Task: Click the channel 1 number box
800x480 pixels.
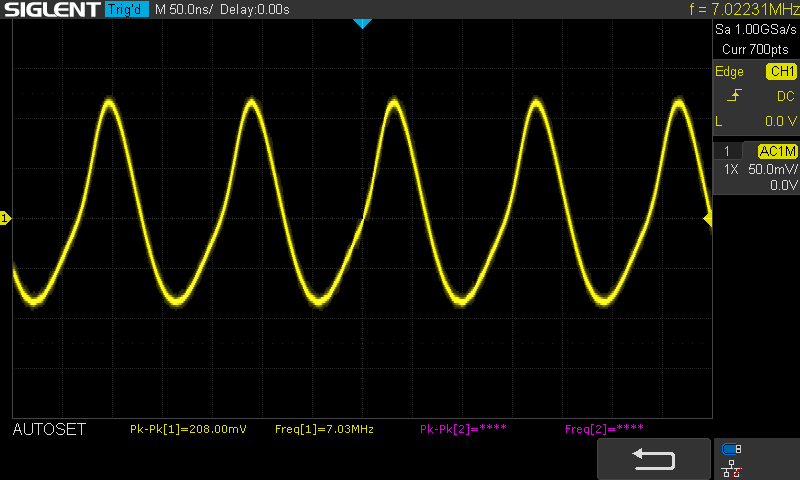Action: (x=727, y=151)
